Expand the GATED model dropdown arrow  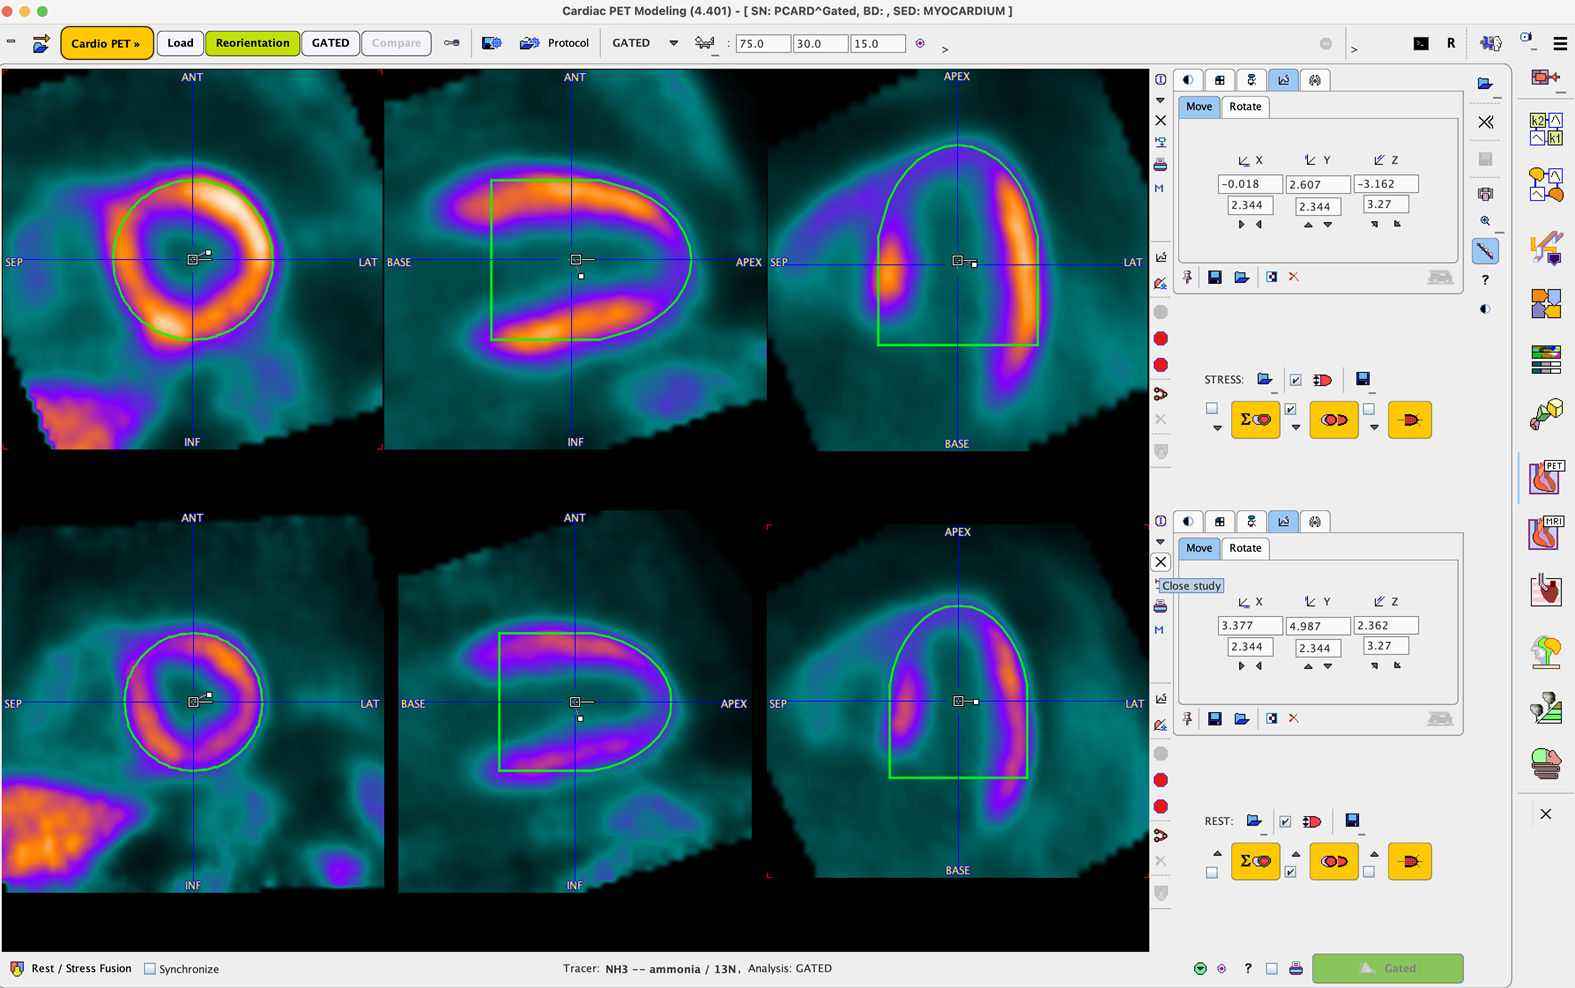(x=673, y=43)
